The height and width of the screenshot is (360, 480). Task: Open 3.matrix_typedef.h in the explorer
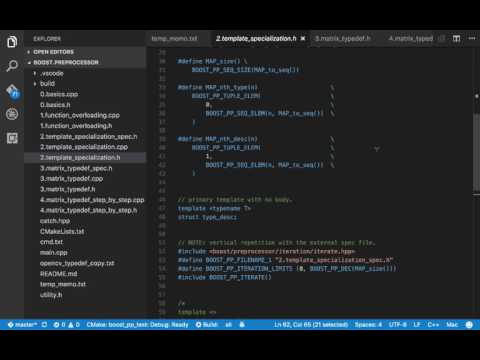67,189
